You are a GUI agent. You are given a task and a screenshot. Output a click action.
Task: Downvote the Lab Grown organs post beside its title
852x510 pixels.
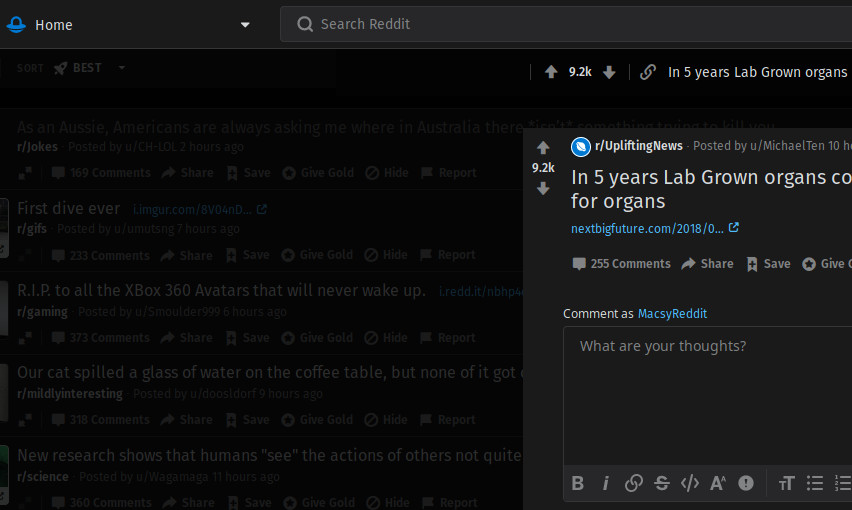click(x=543, y=188)
